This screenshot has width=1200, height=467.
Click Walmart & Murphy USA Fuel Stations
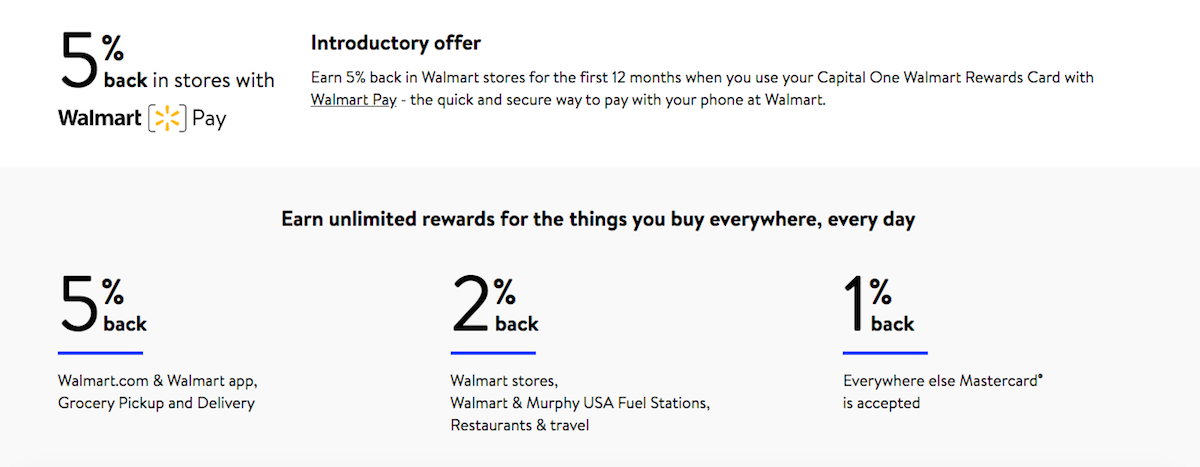coord(580,404)
